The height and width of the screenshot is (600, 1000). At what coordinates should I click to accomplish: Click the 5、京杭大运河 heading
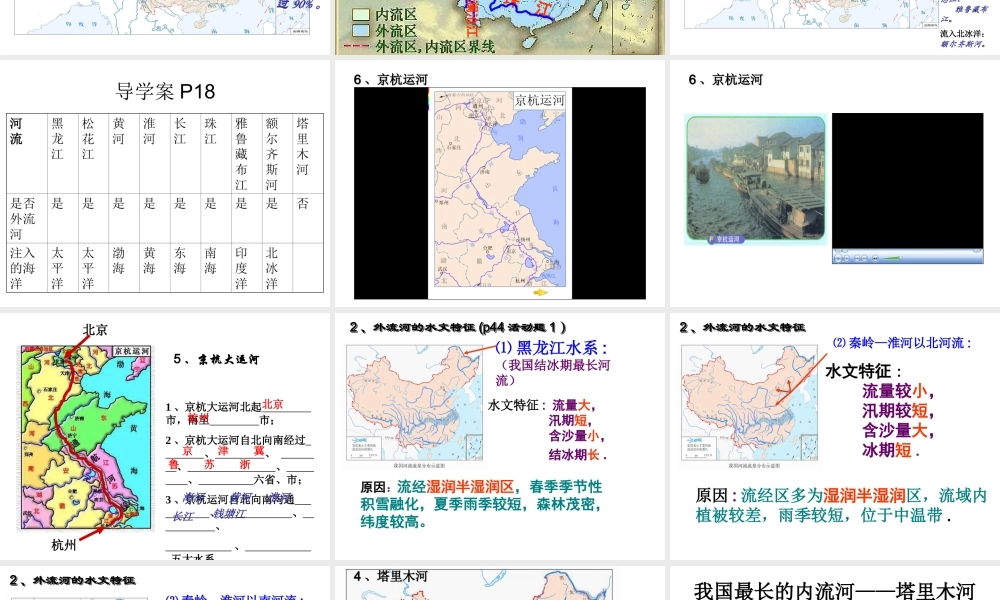coord(216,359)
